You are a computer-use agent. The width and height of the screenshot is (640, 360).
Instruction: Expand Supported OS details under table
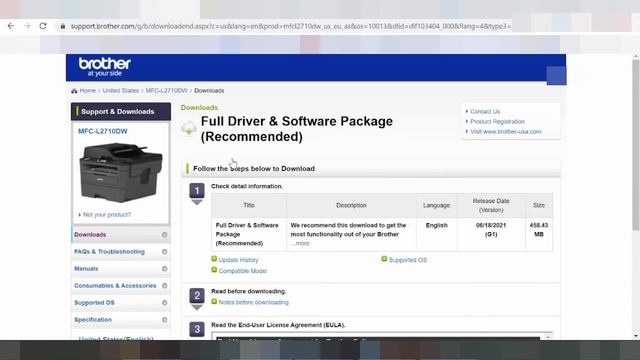[x=407, y=260]
